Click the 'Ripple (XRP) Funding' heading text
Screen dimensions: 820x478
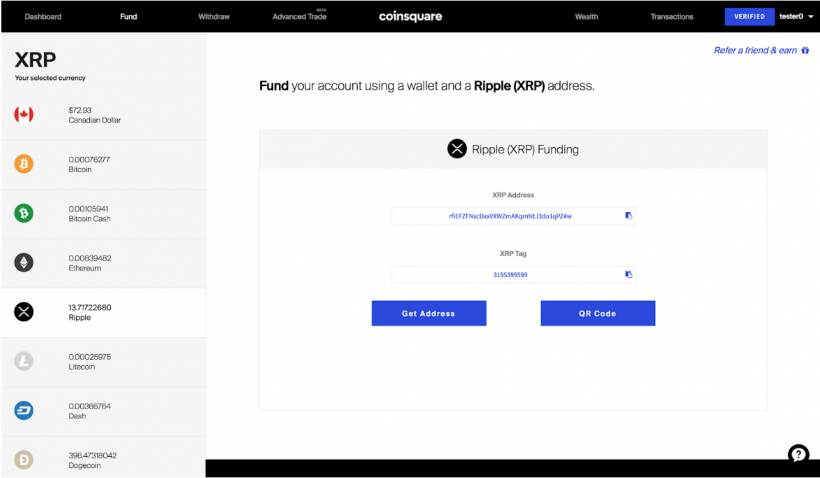pyautogui.click(x=525, y=150)
